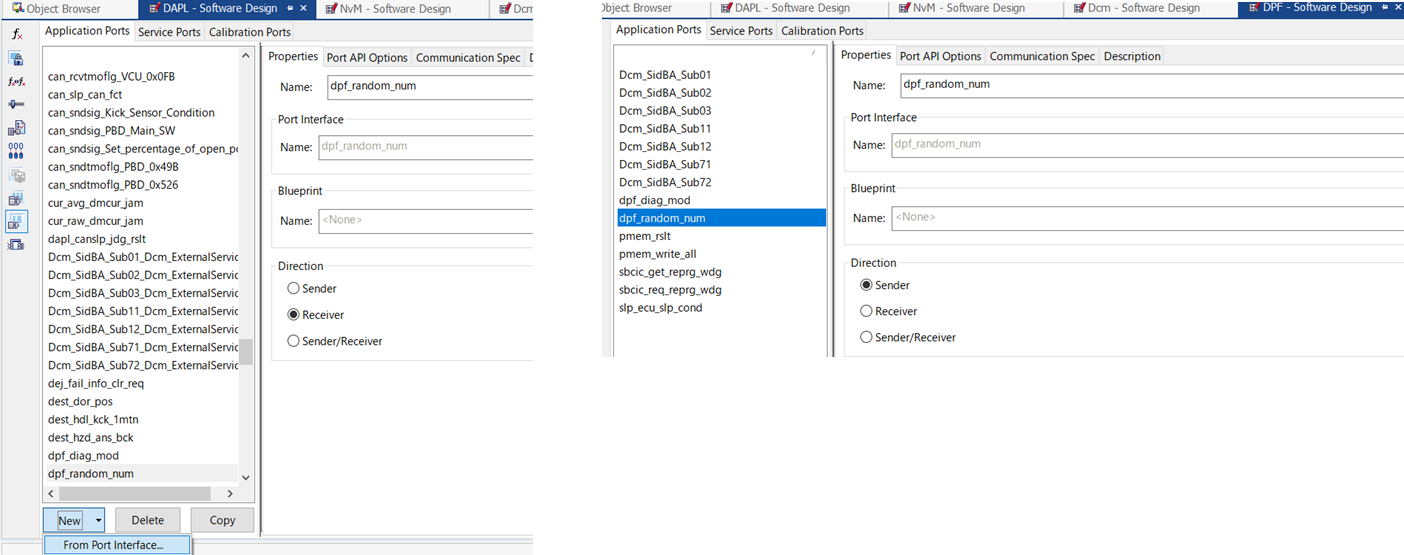Click the checklist blocks sidebar icon
This screenshot has height=555, width=1404.
[16, 128]
